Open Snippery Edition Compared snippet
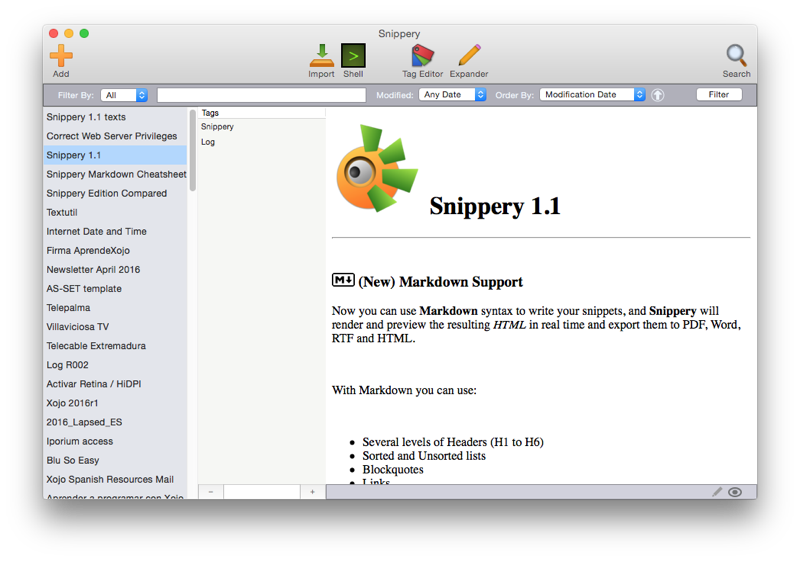 click(x=115, y=193)
